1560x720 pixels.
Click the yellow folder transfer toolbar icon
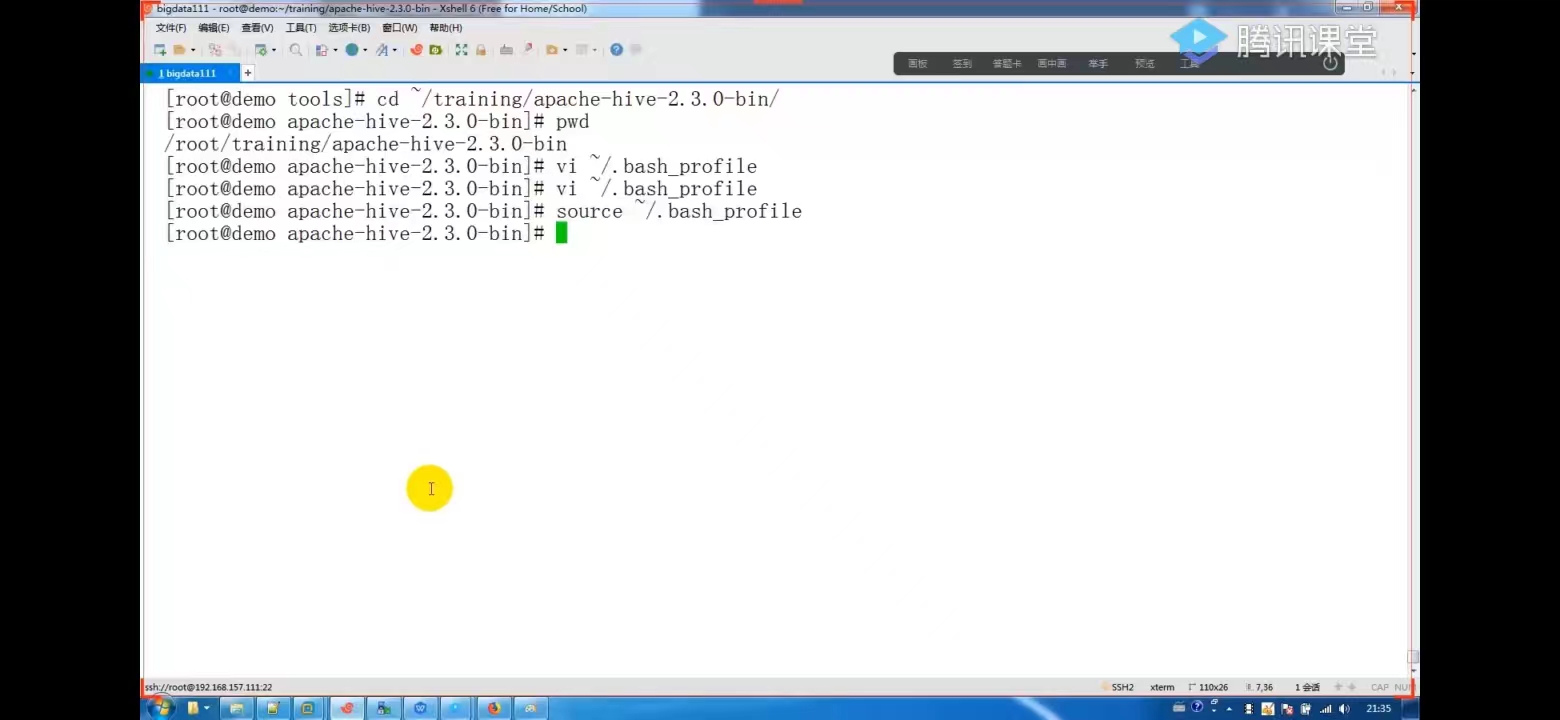coord(551,50)
